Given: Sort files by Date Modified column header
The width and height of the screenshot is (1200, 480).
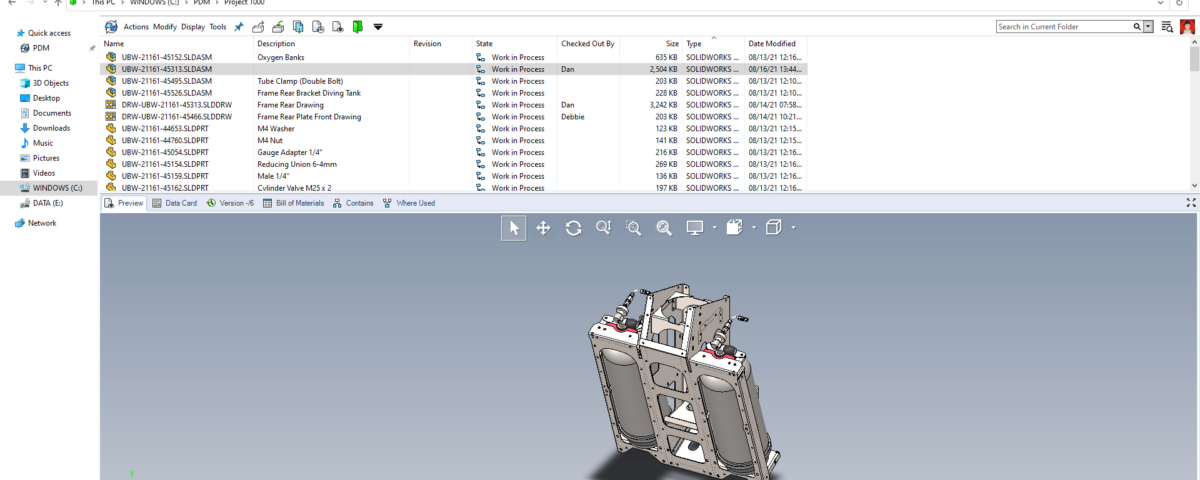Looking at the screenshot, I should click(771, 44).
